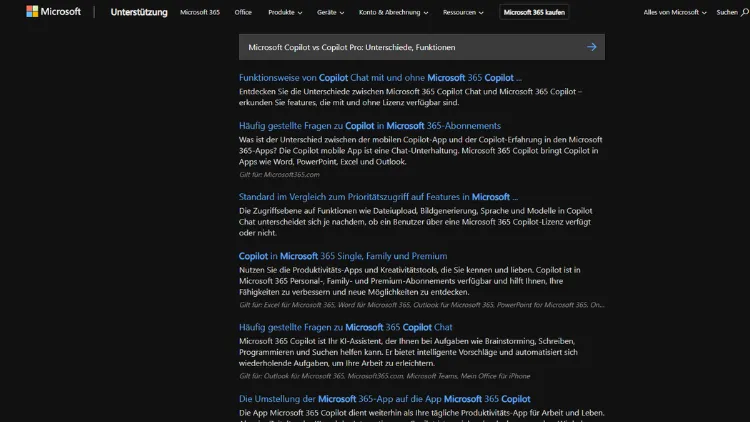750x422 pixels.
Task: Click the snippet starting 'Nutzen Sie die Produktivitäts-Apps'
Action: click(409, 281)
